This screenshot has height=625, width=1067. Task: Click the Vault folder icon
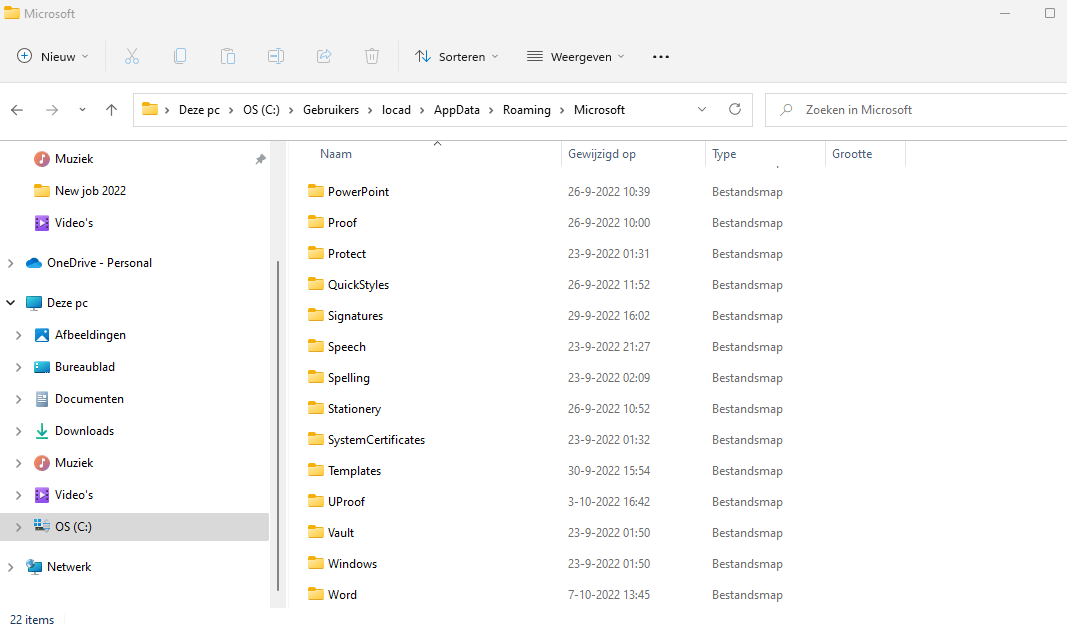316,532
